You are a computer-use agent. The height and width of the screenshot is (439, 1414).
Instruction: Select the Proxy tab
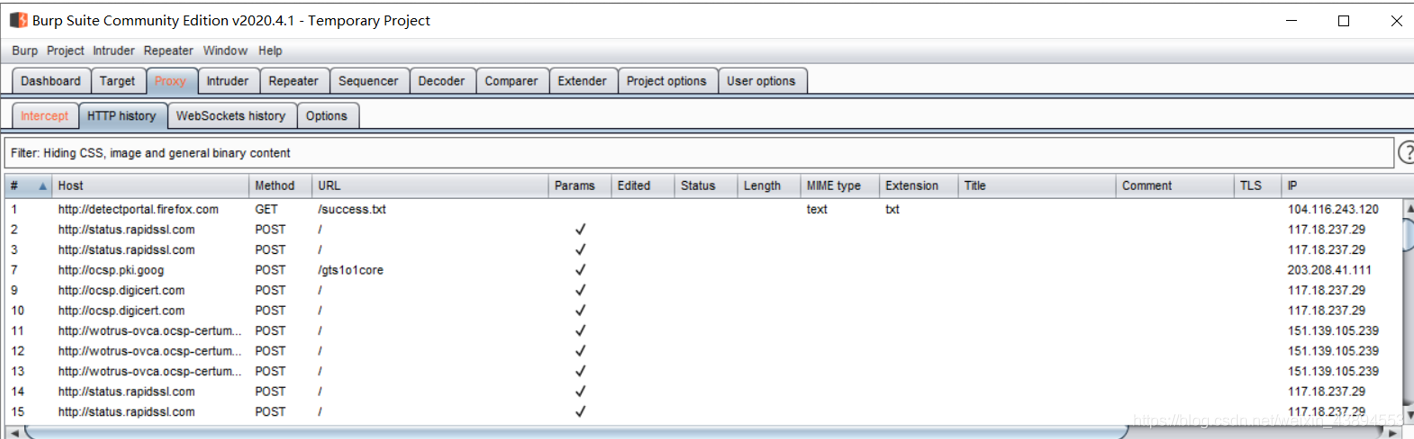click(171, 81)
